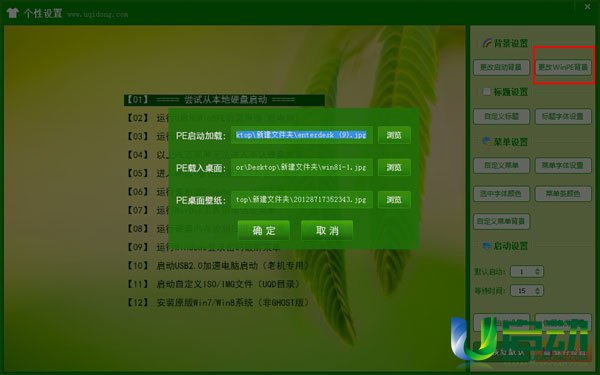Open 更改WinPE背景 button
The image size is (600, 375).
pos(563,67)
